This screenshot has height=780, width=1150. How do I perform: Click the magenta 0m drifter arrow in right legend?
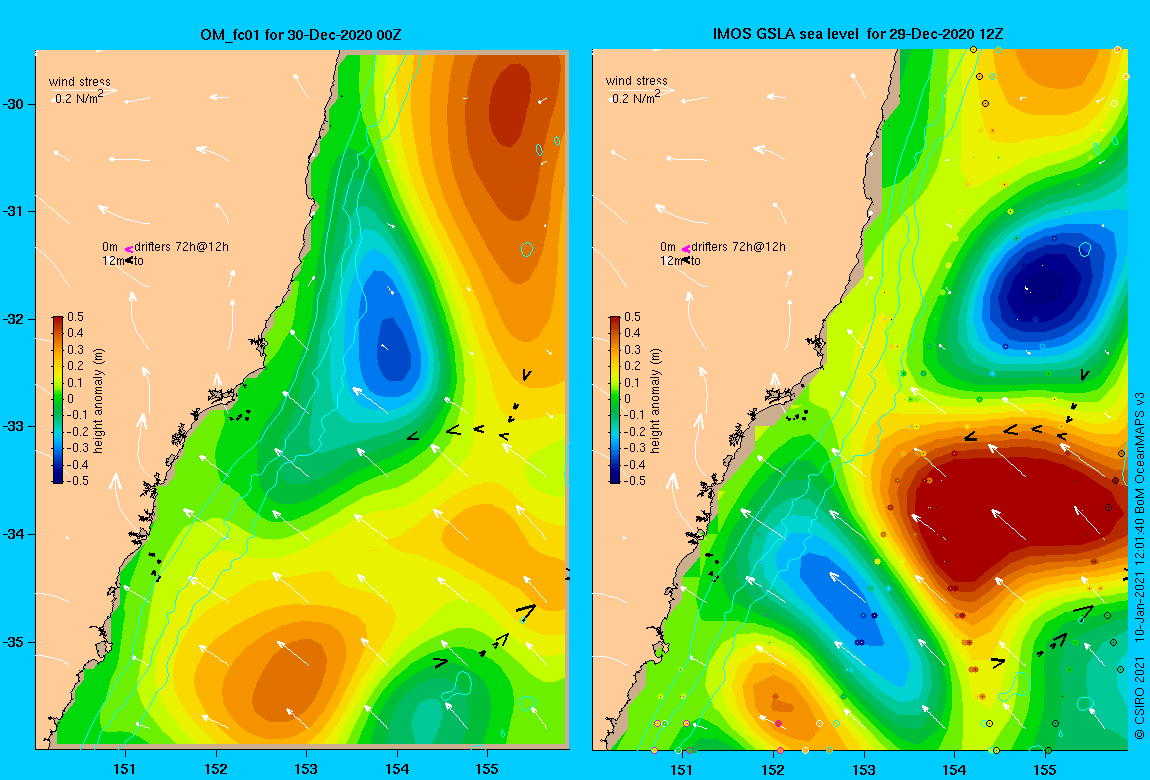coord(686,249)
